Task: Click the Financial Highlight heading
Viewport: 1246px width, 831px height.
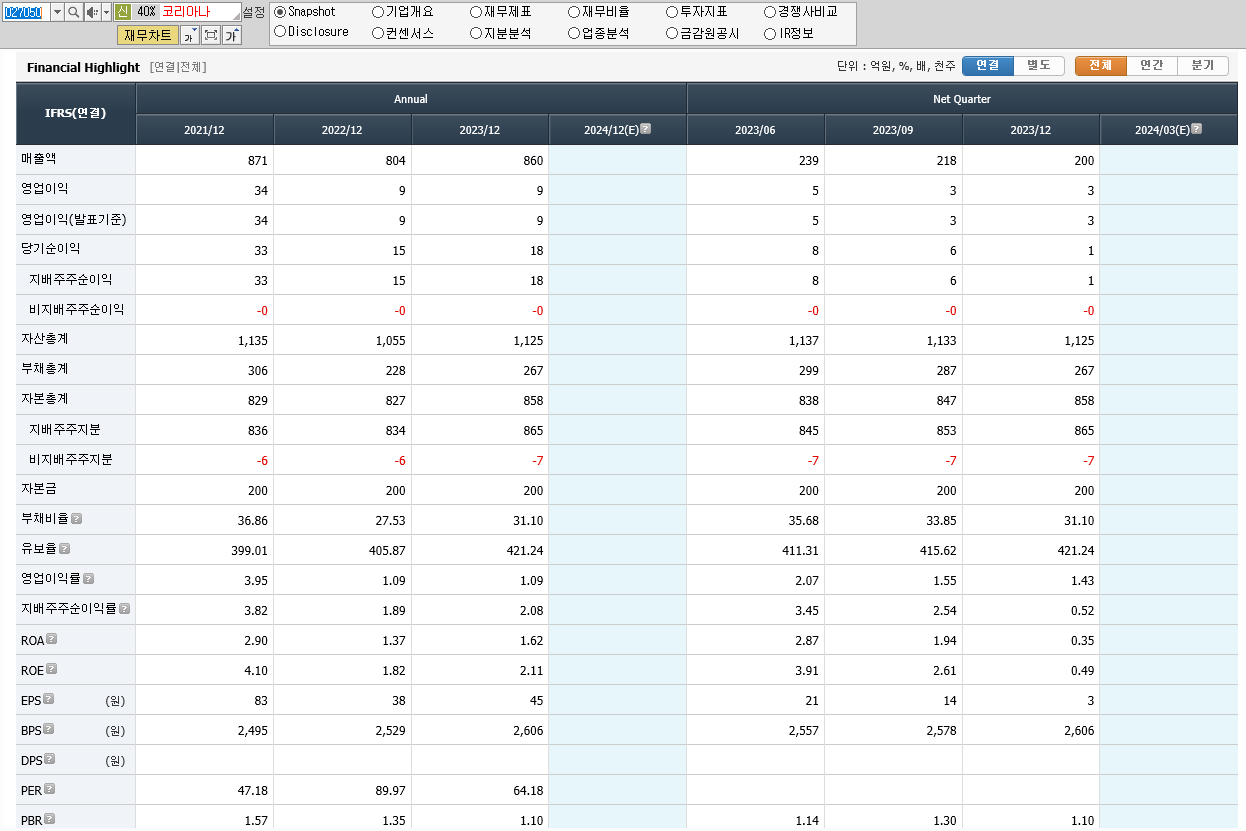Action: 83,67
